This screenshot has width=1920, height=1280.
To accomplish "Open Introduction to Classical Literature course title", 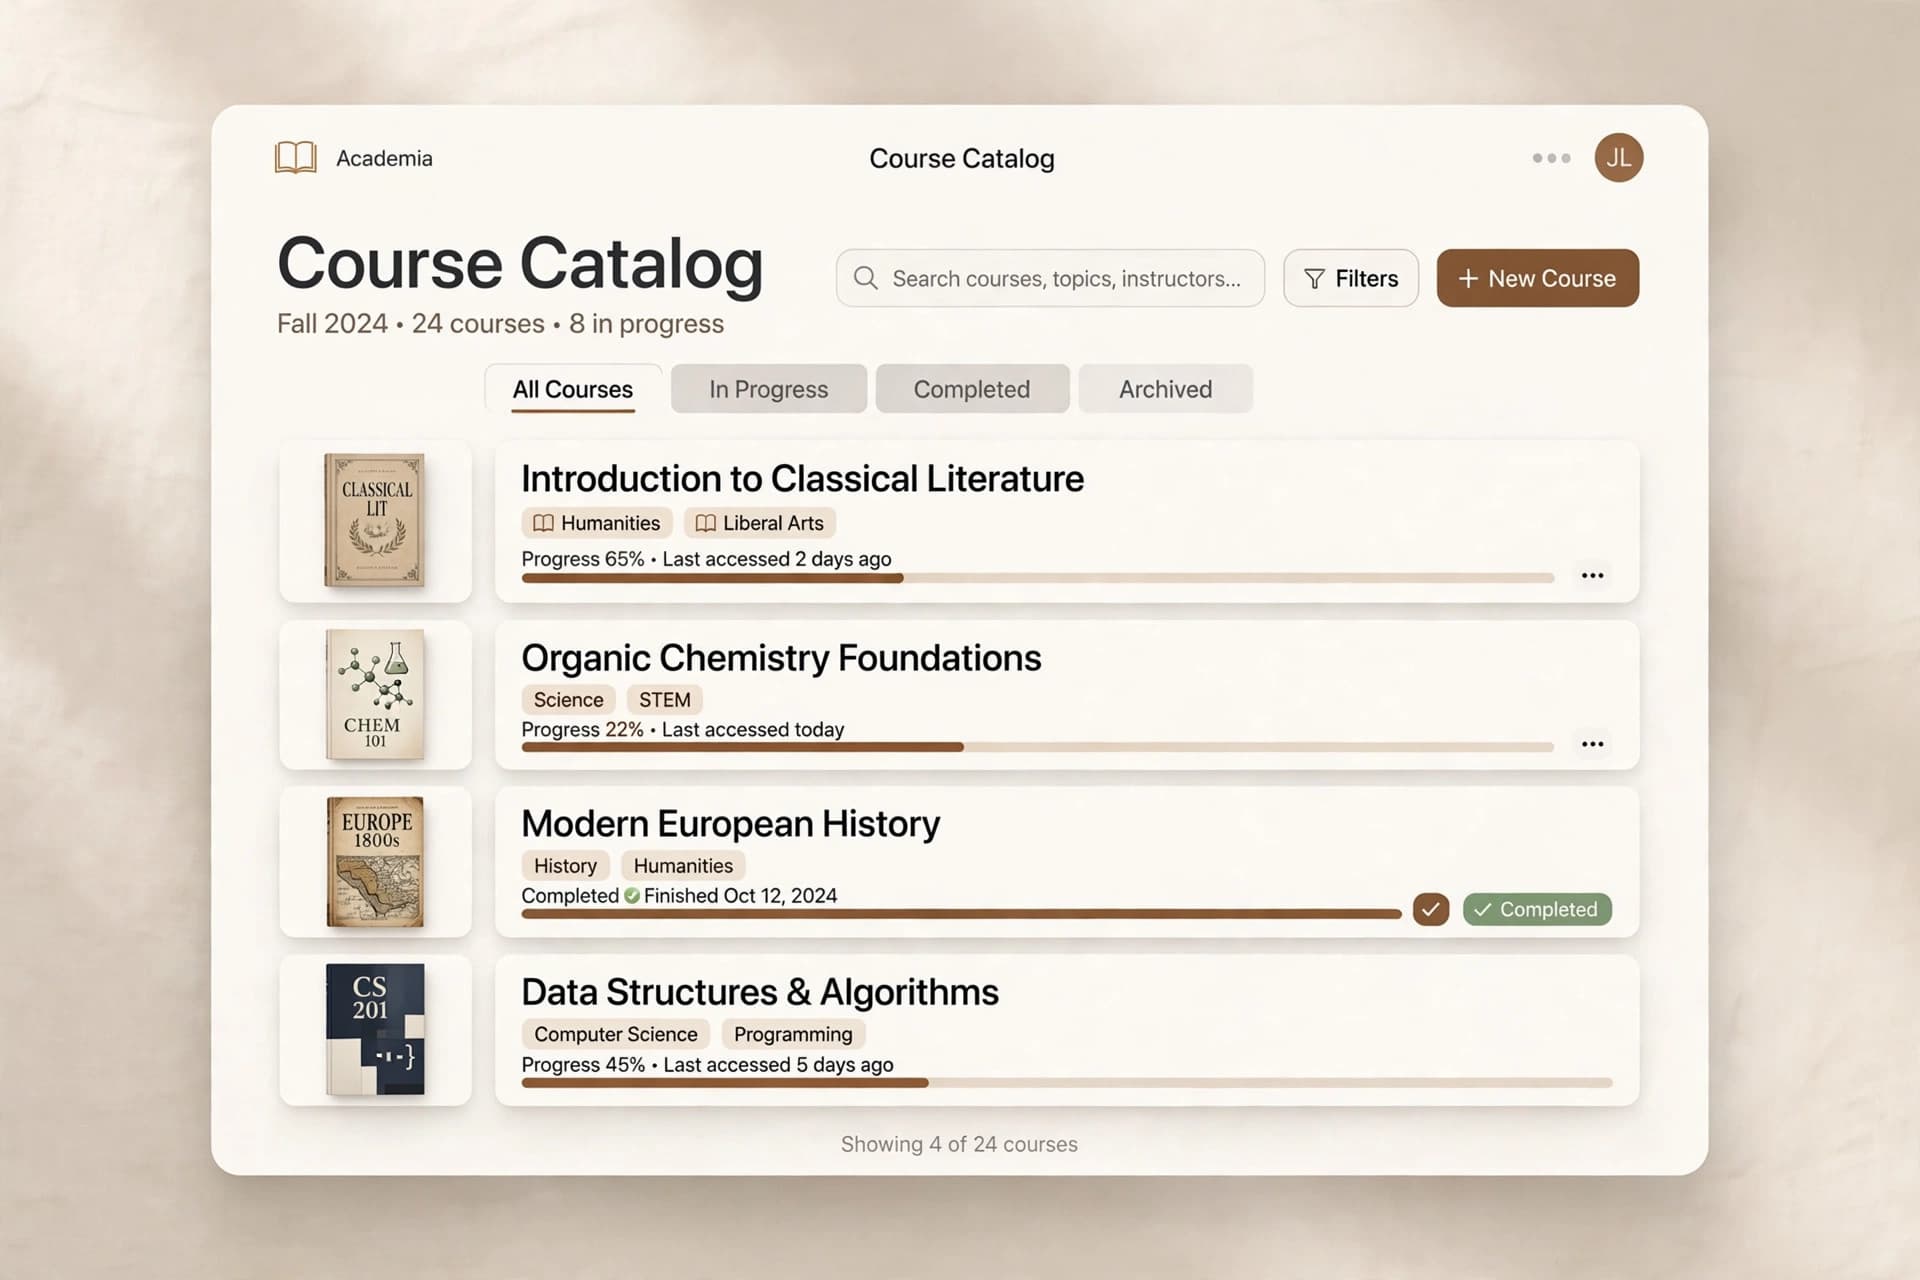I will click(802, 479).
